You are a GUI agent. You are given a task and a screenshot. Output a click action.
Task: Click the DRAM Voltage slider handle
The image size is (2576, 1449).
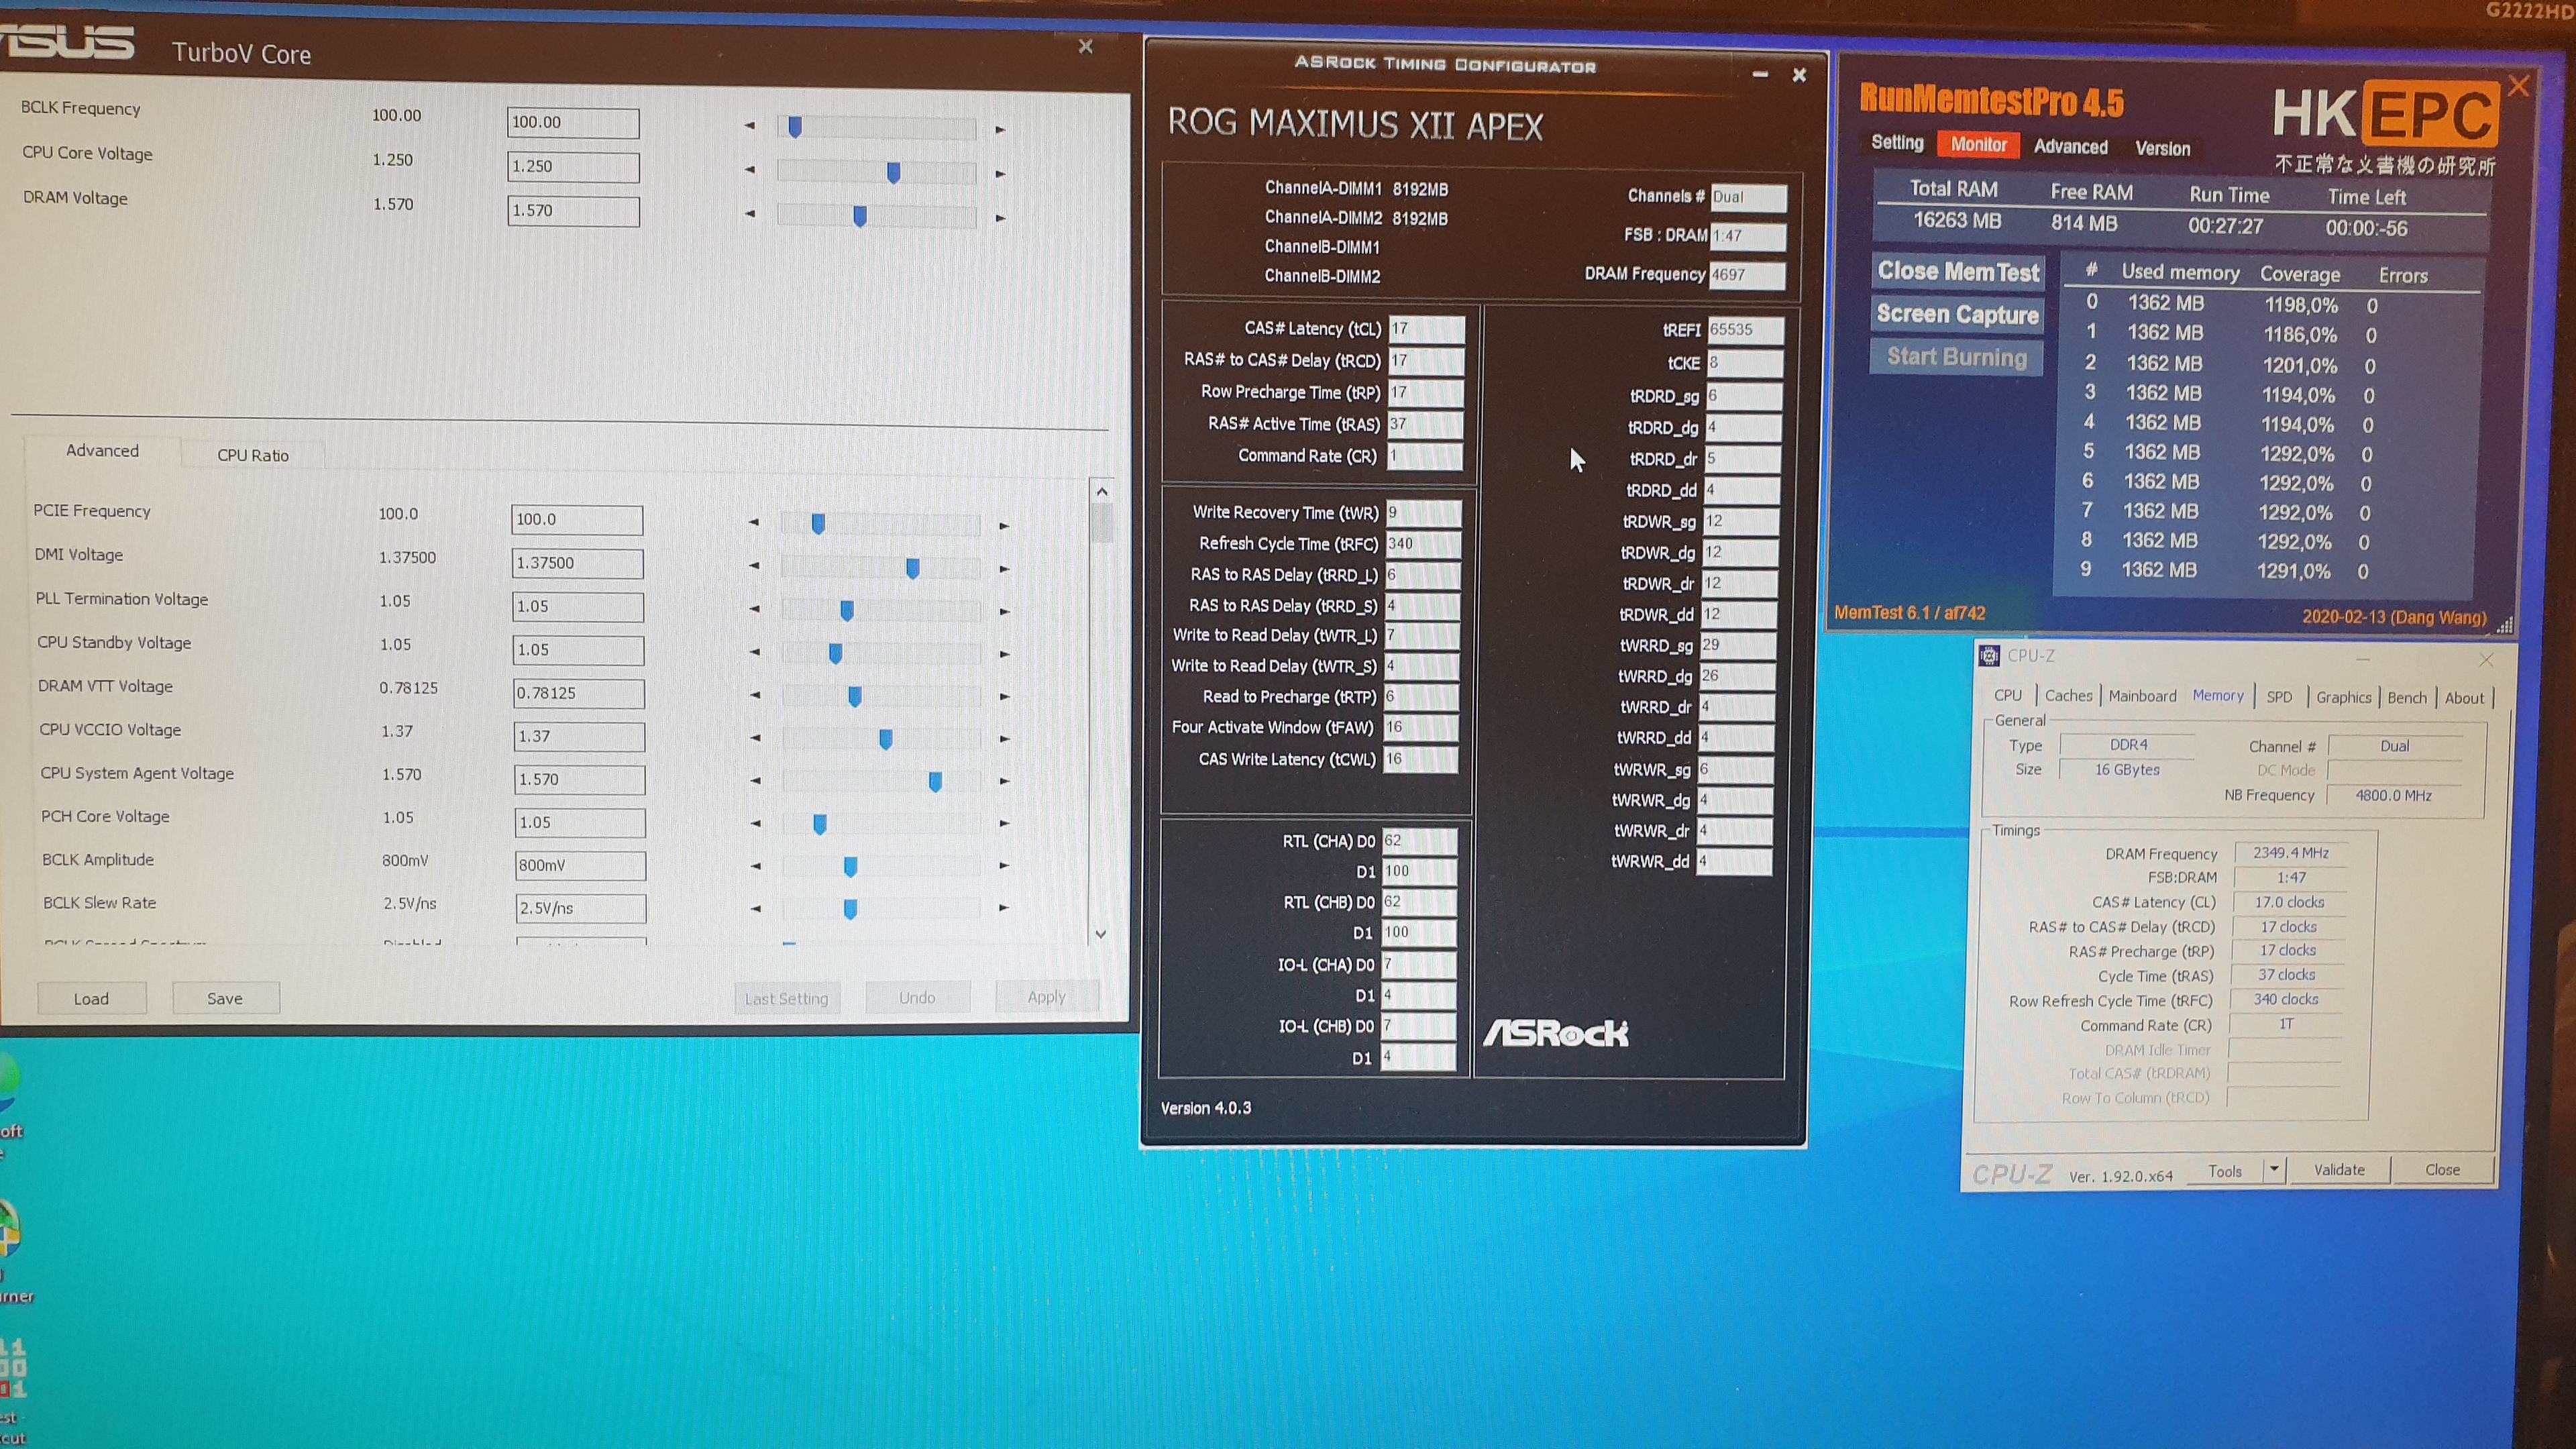point(860,216)
